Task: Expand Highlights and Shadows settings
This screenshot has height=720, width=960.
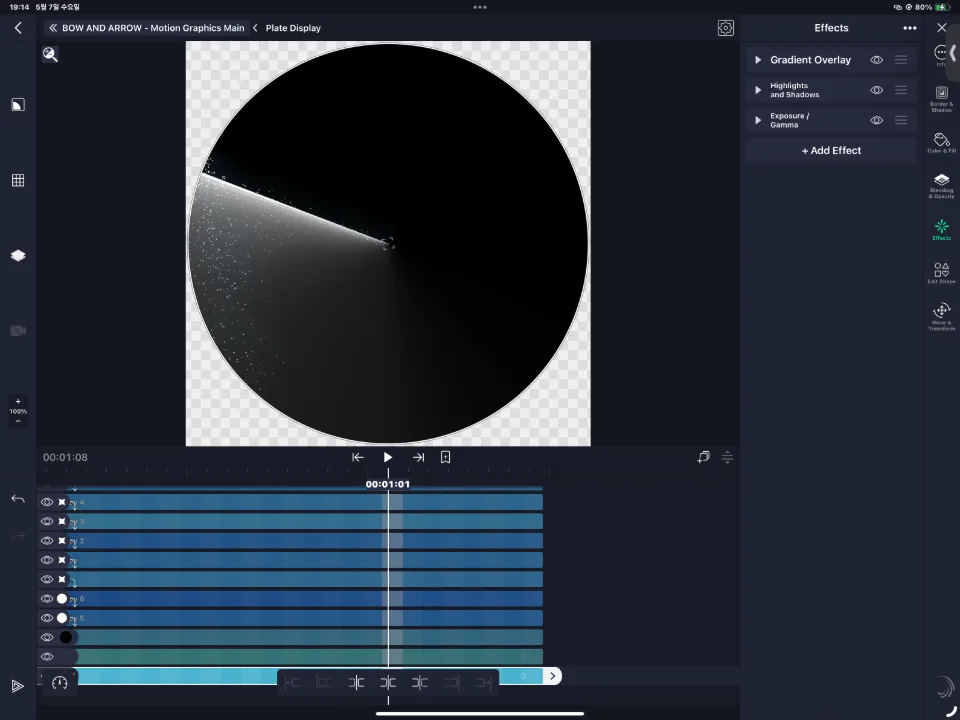Action: click(758, 90)
